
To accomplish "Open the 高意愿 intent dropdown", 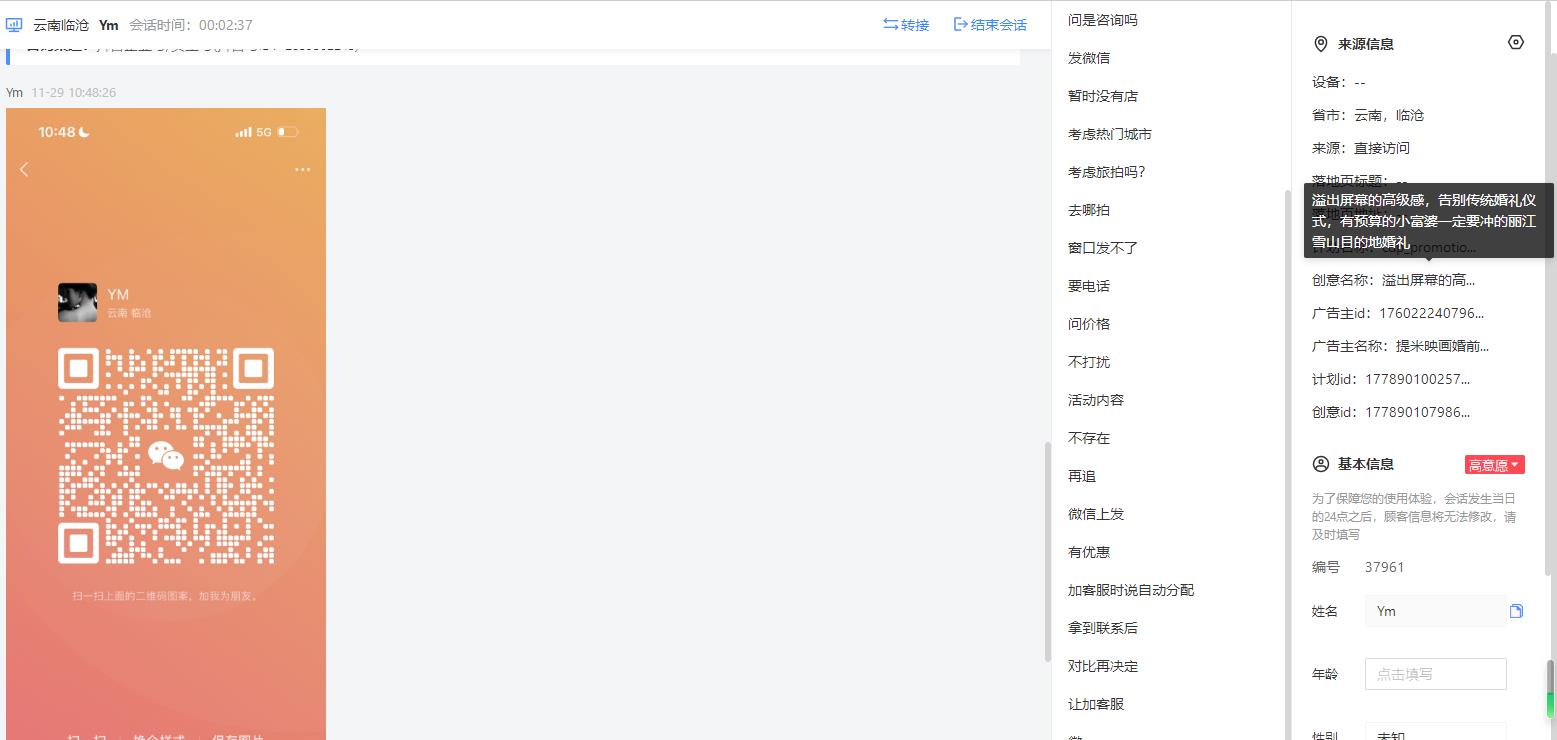I will click(x=1494, y=465).
